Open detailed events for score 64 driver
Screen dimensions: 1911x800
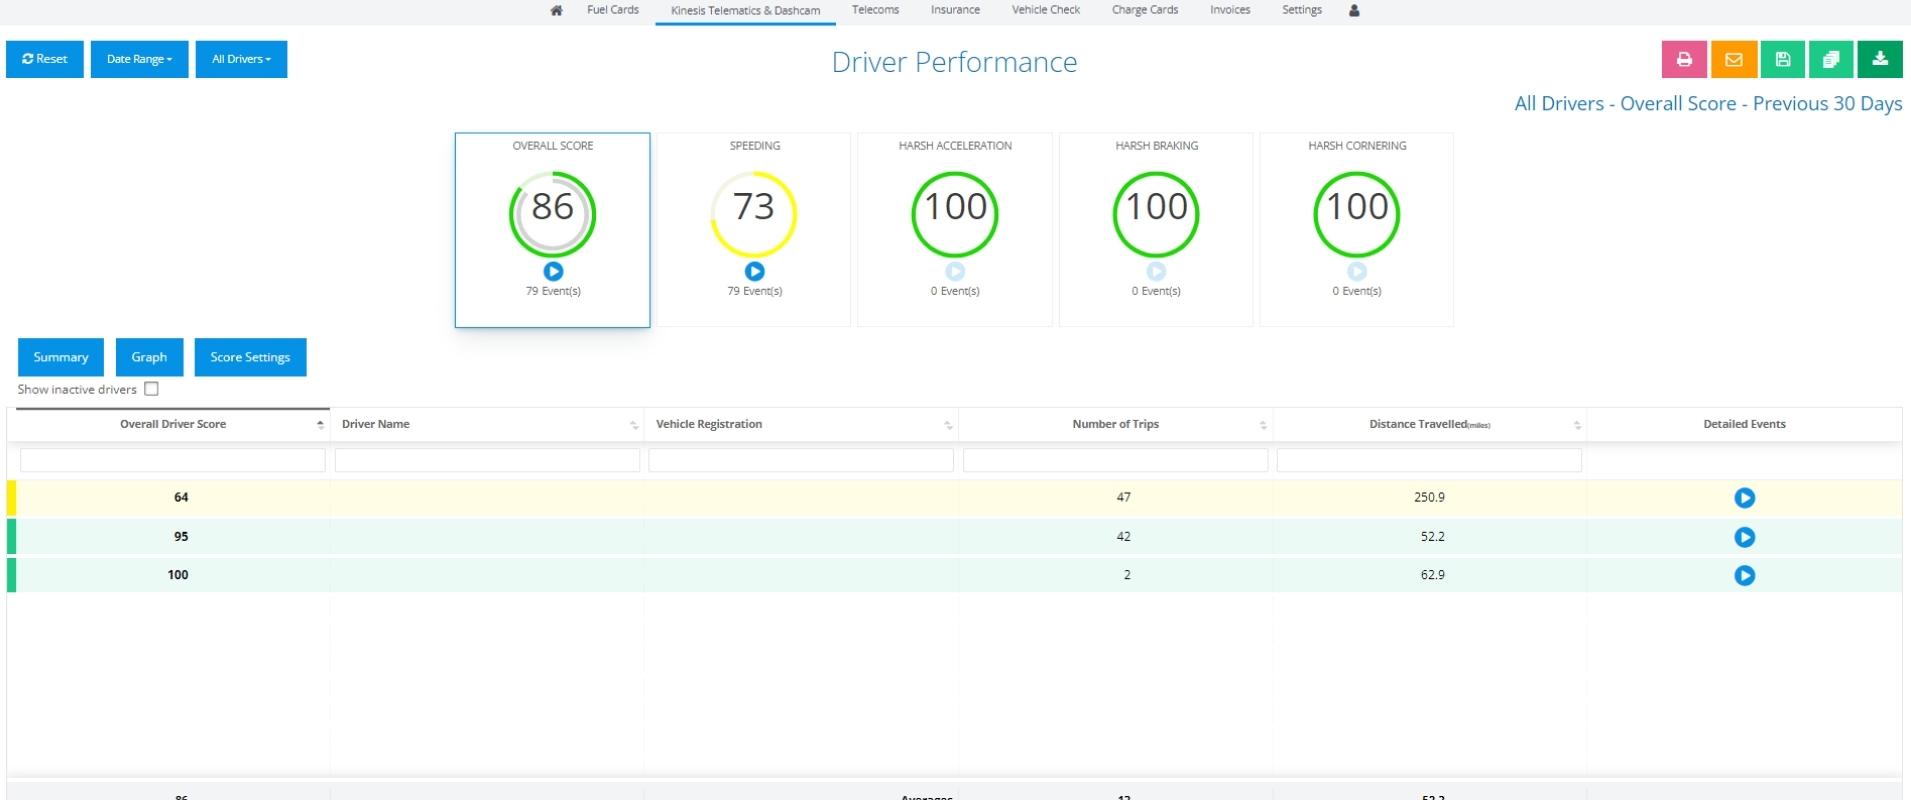point(1744,498)
